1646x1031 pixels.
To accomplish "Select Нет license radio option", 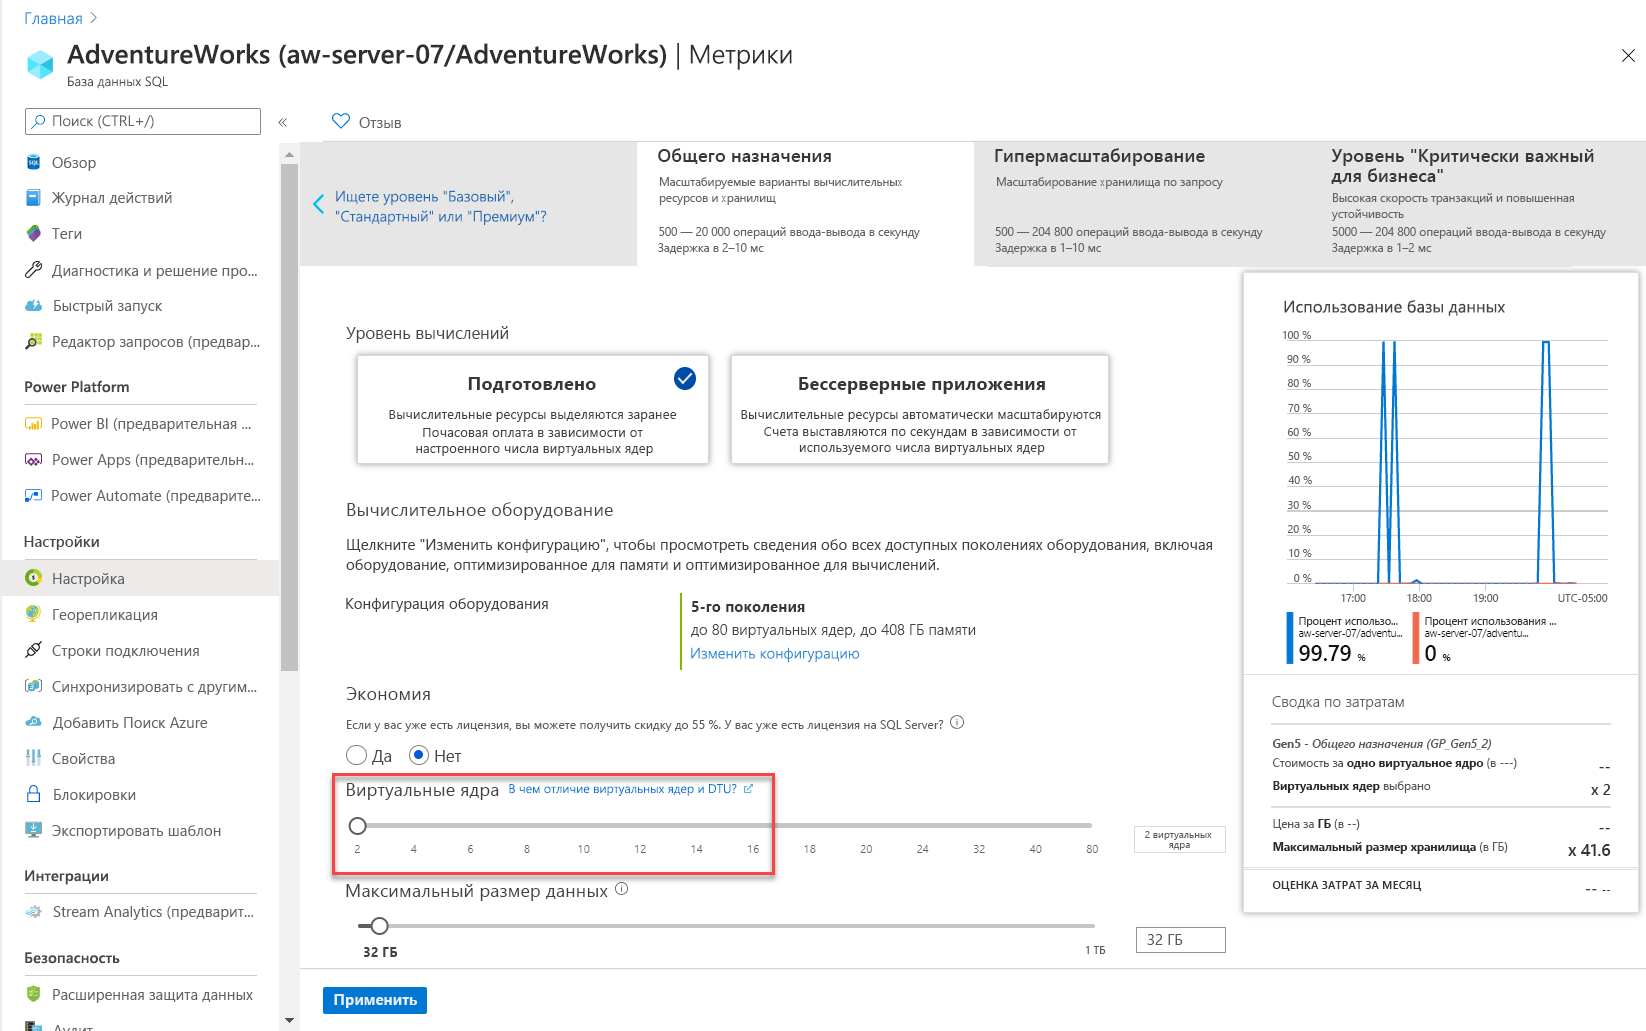I will point(419,755).
